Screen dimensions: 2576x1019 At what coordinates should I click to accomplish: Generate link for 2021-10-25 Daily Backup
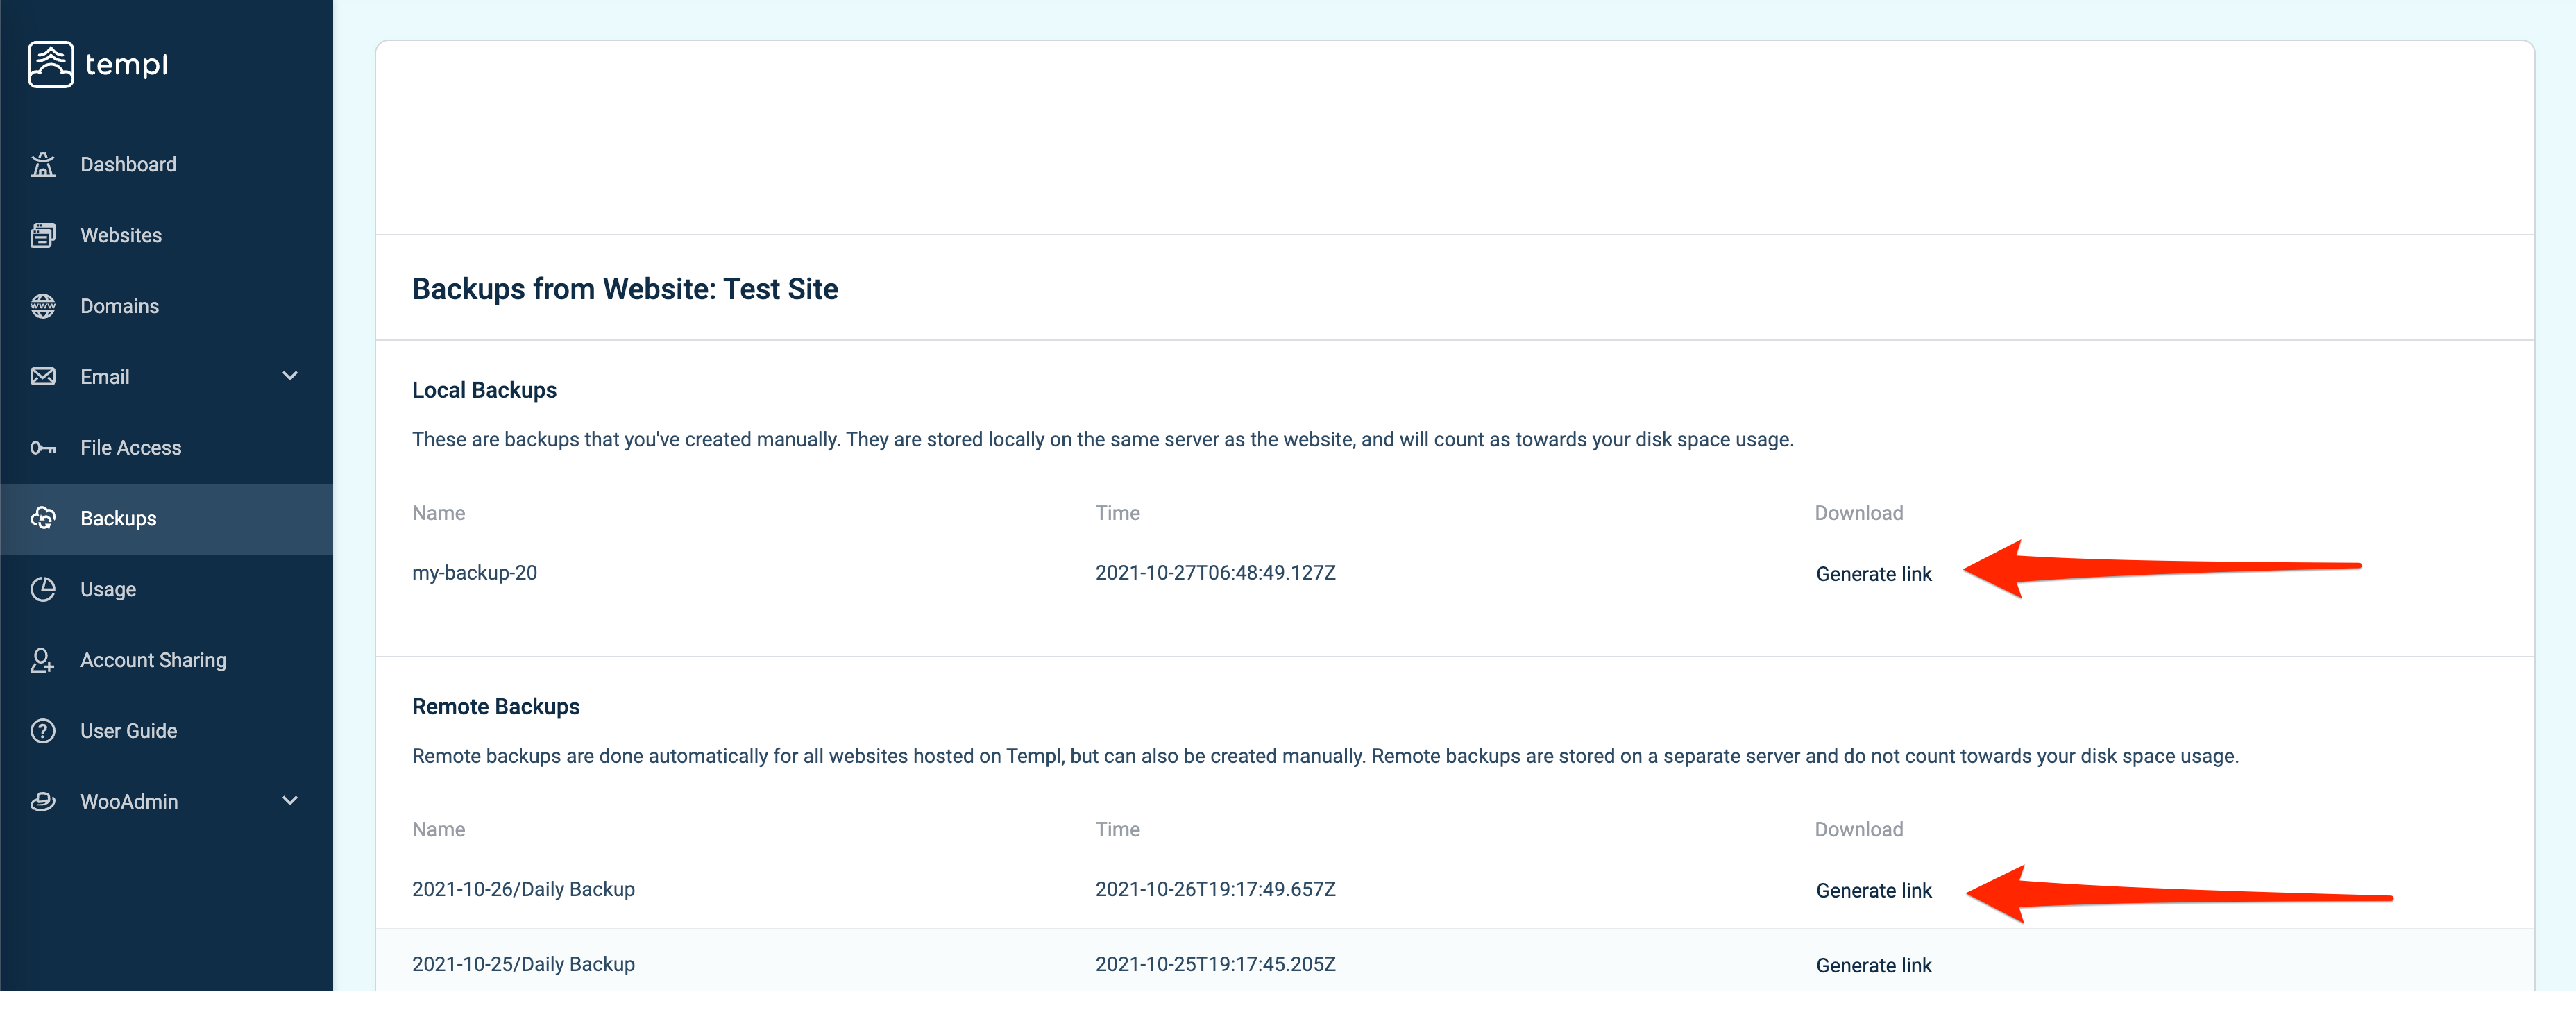(1873, 965)
